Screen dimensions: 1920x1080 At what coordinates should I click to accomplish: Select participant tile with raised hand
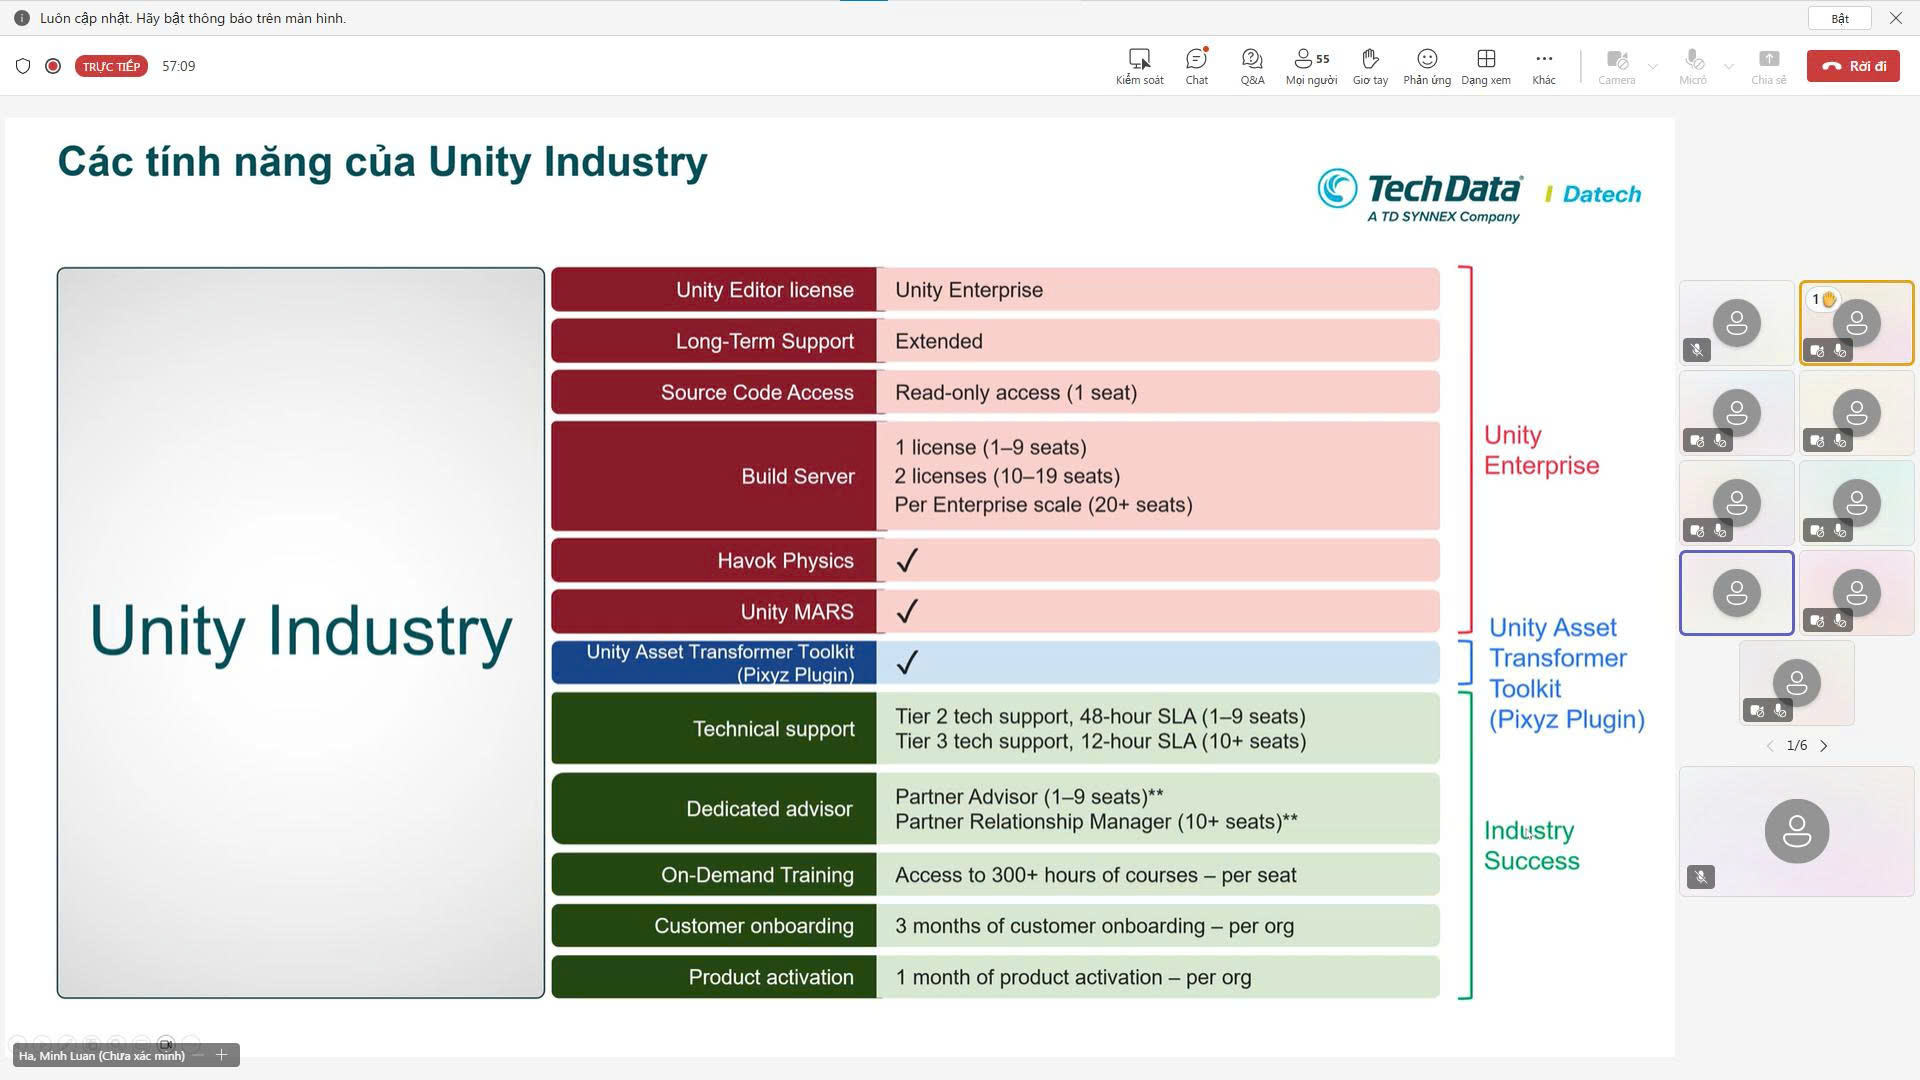1856,323
